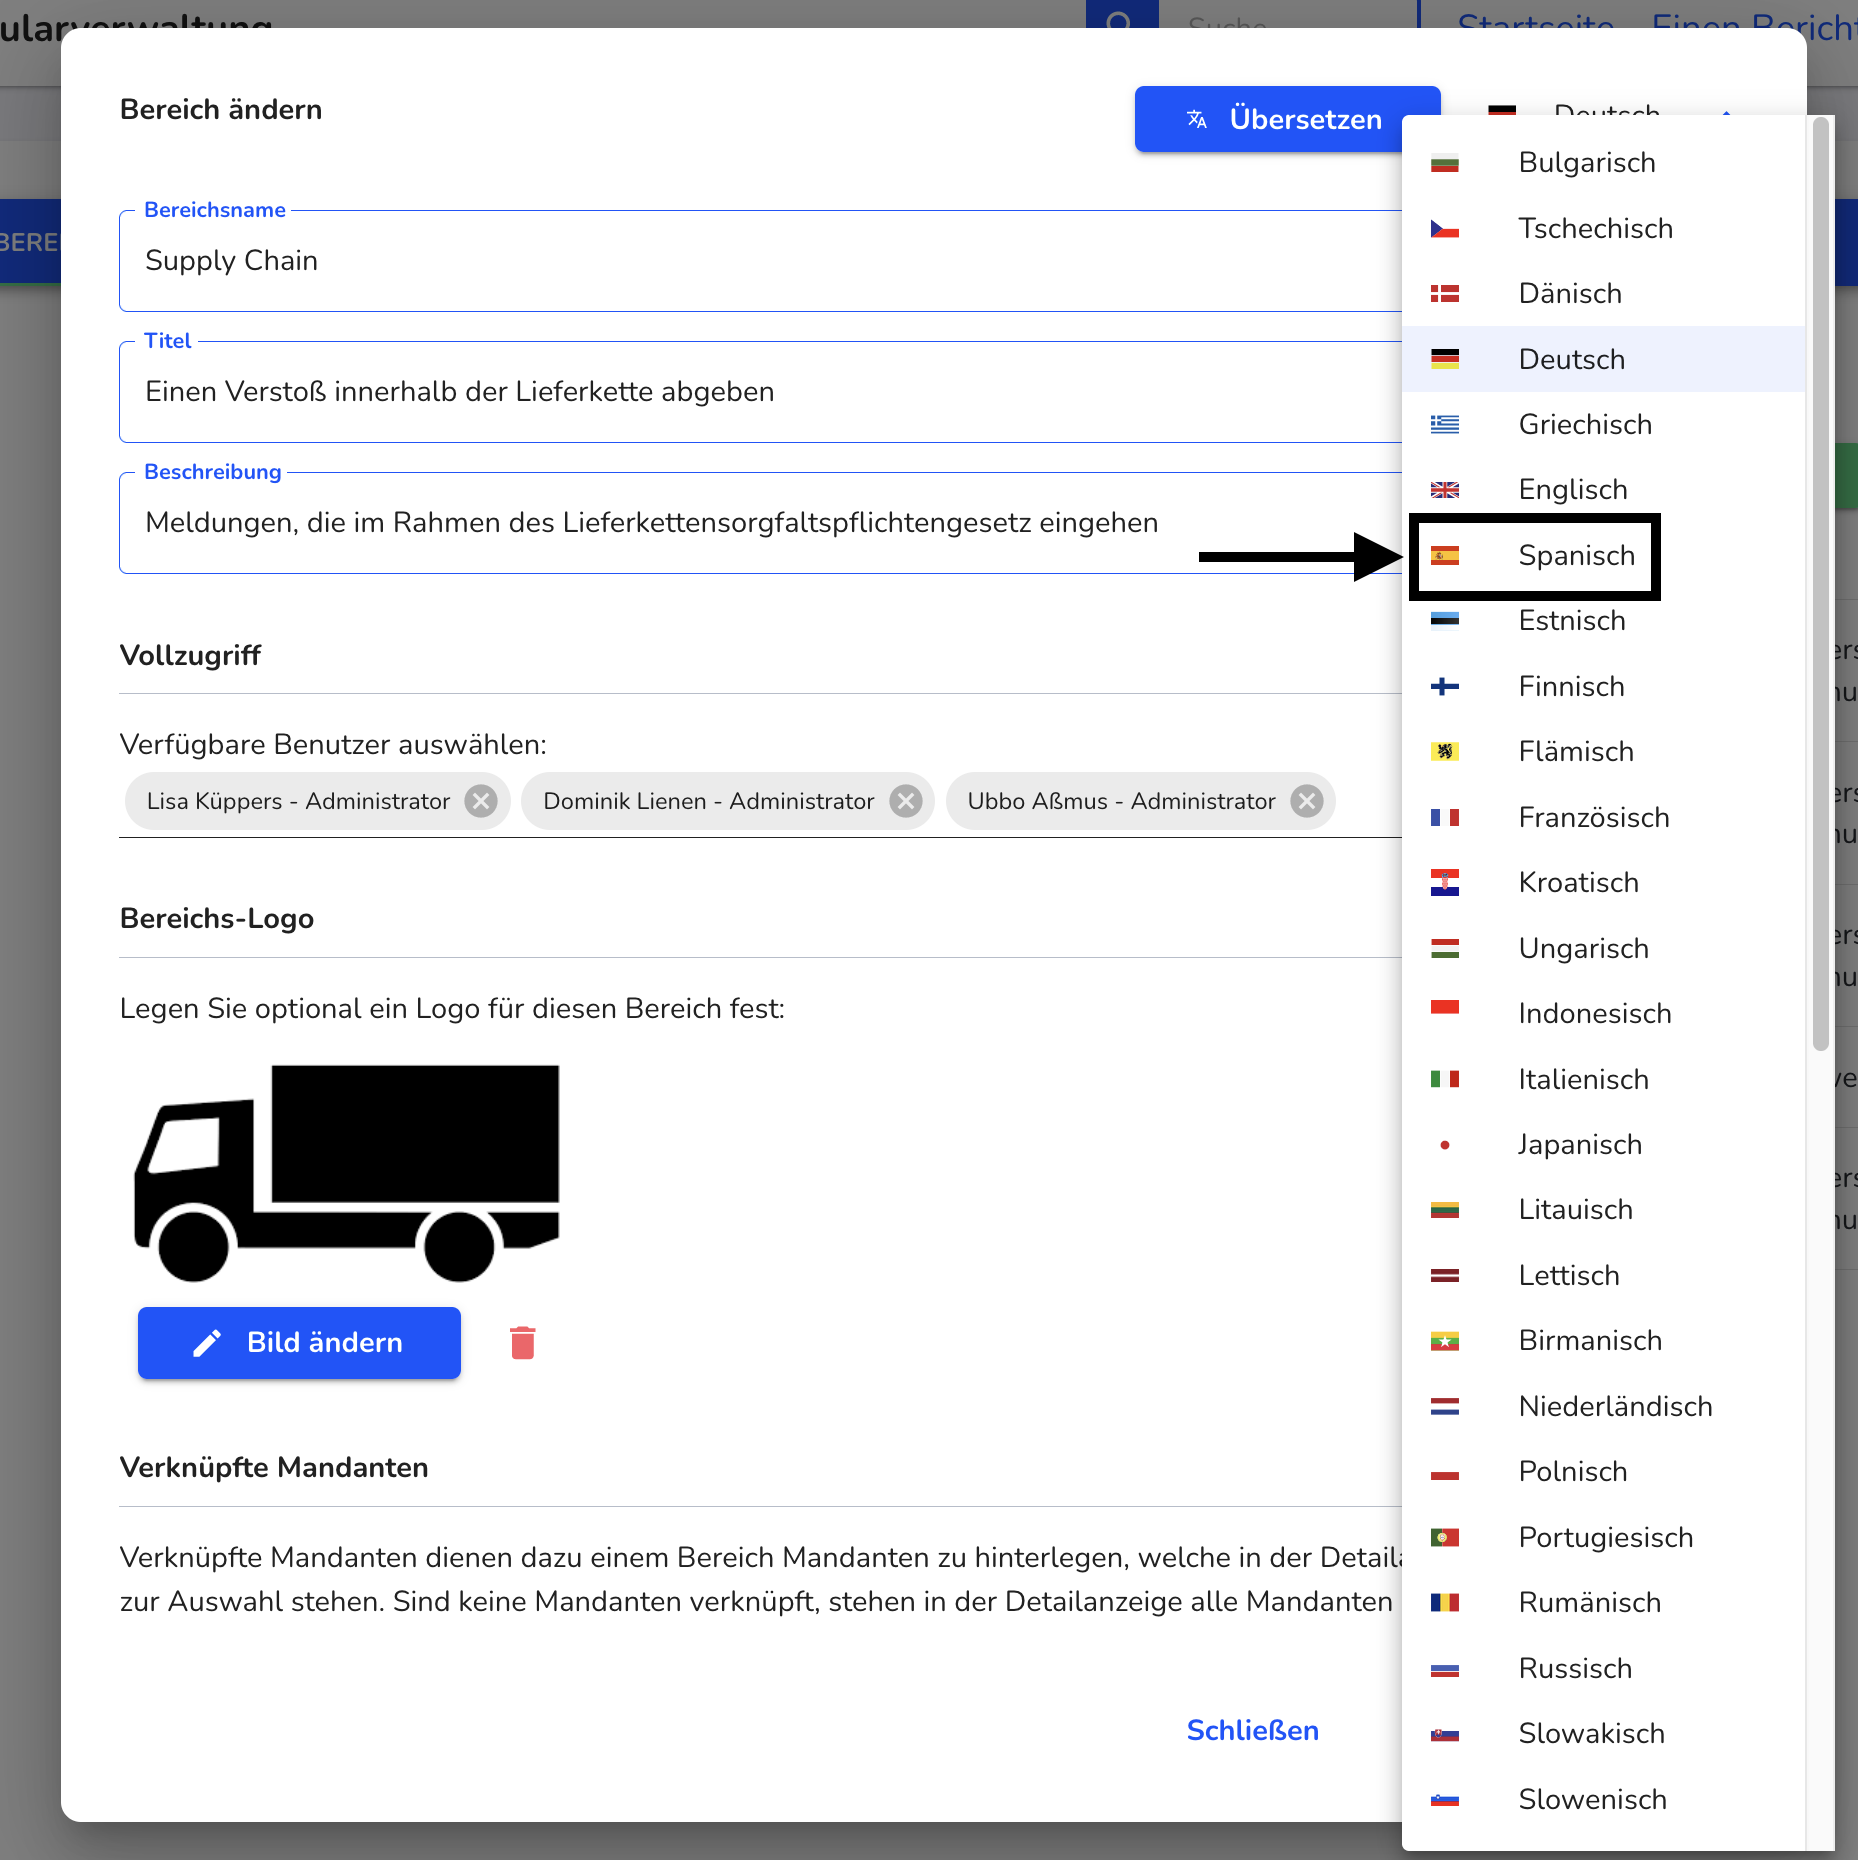Pick Rumänisch in the language list
Screen dimensions: 1858x1860
[1604, 1602]
